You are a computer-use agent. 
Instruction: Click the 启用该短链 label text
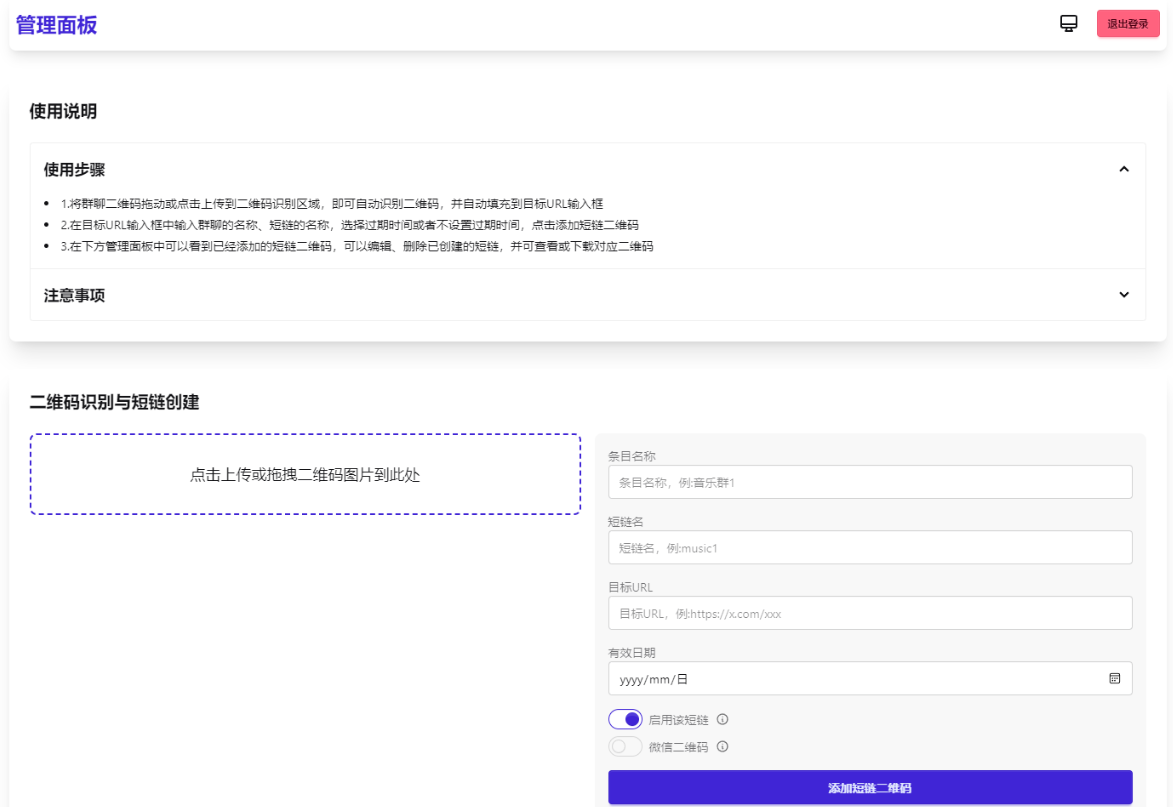click(678, 719)
